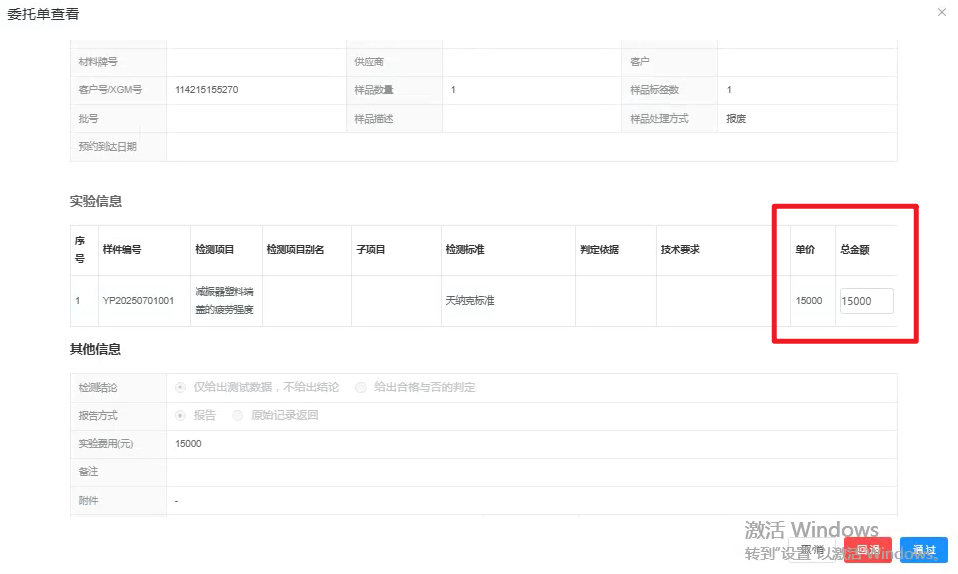Click the 委托单查看 dialog title

point(43,14)
